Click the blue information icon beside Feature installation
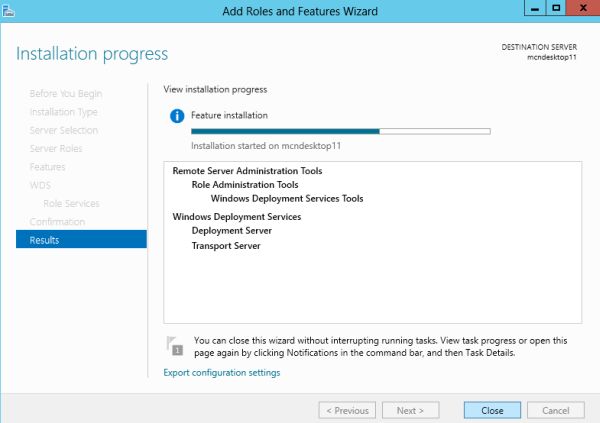600x423 pixels. (177, 116)
